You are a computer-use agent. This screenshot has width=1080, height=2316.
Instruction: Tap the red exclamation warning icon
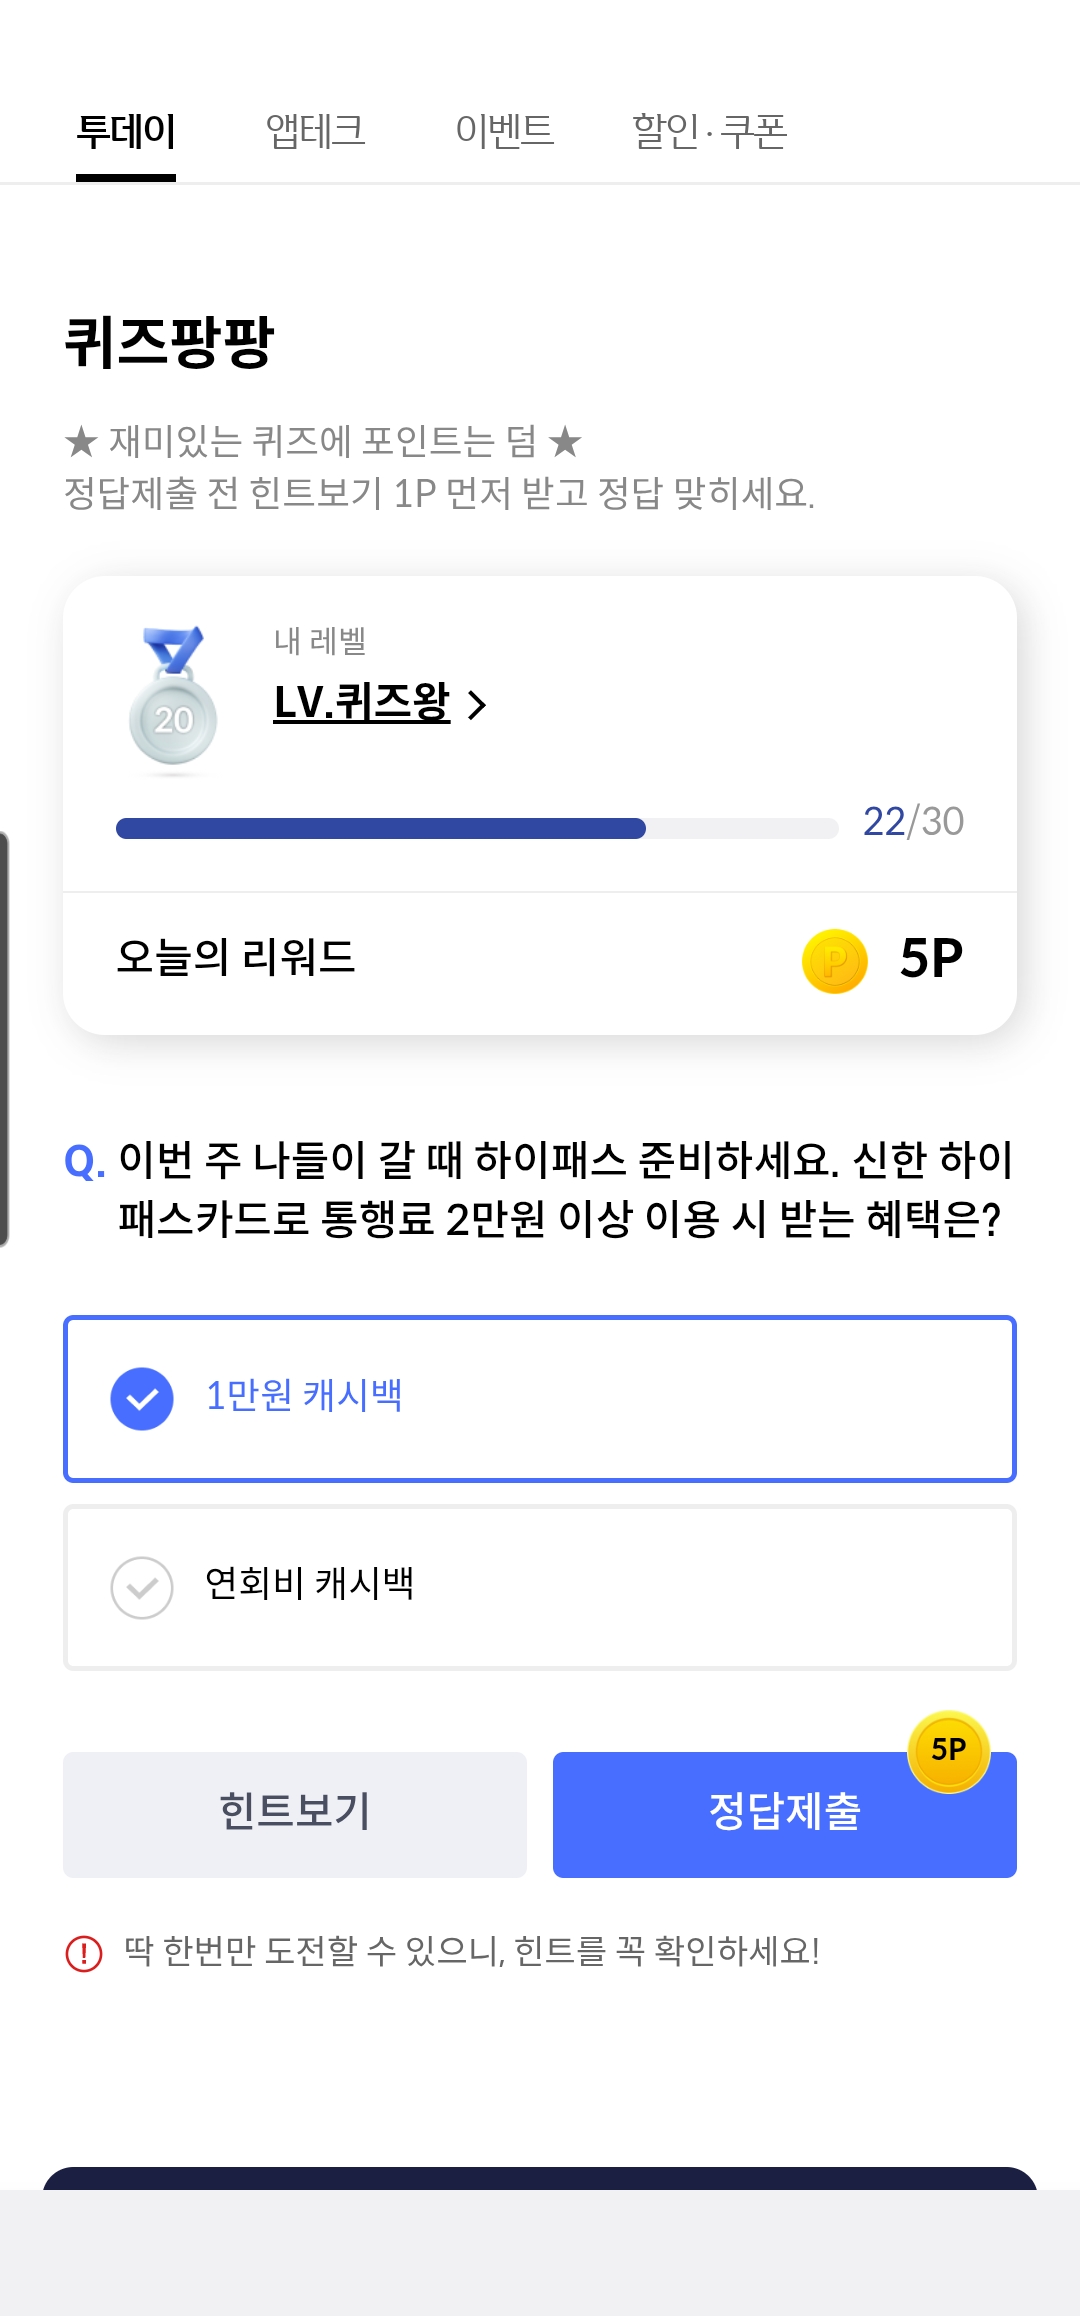(84, 1953)
